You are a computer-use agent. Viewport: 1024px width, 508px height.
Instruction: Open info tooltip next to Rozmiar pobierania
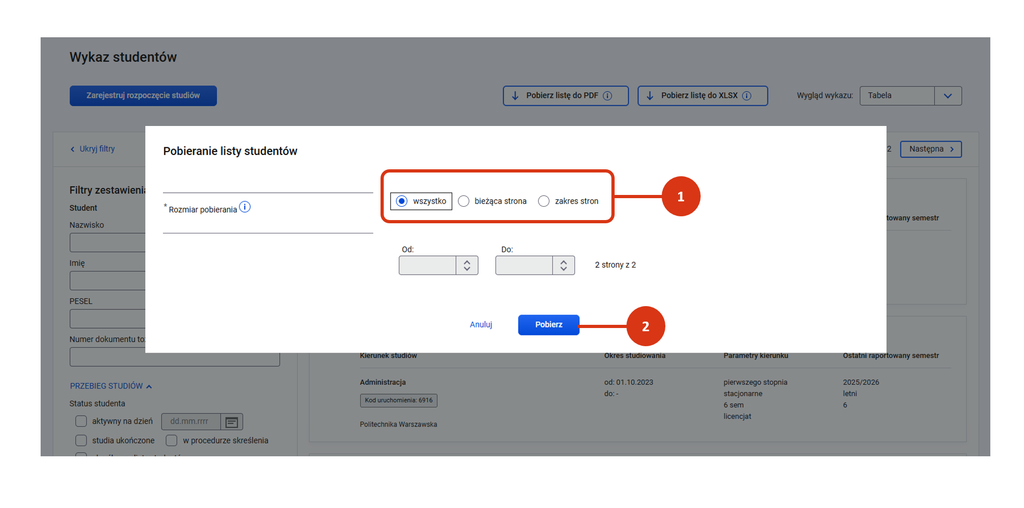click(x=245, y=207)
